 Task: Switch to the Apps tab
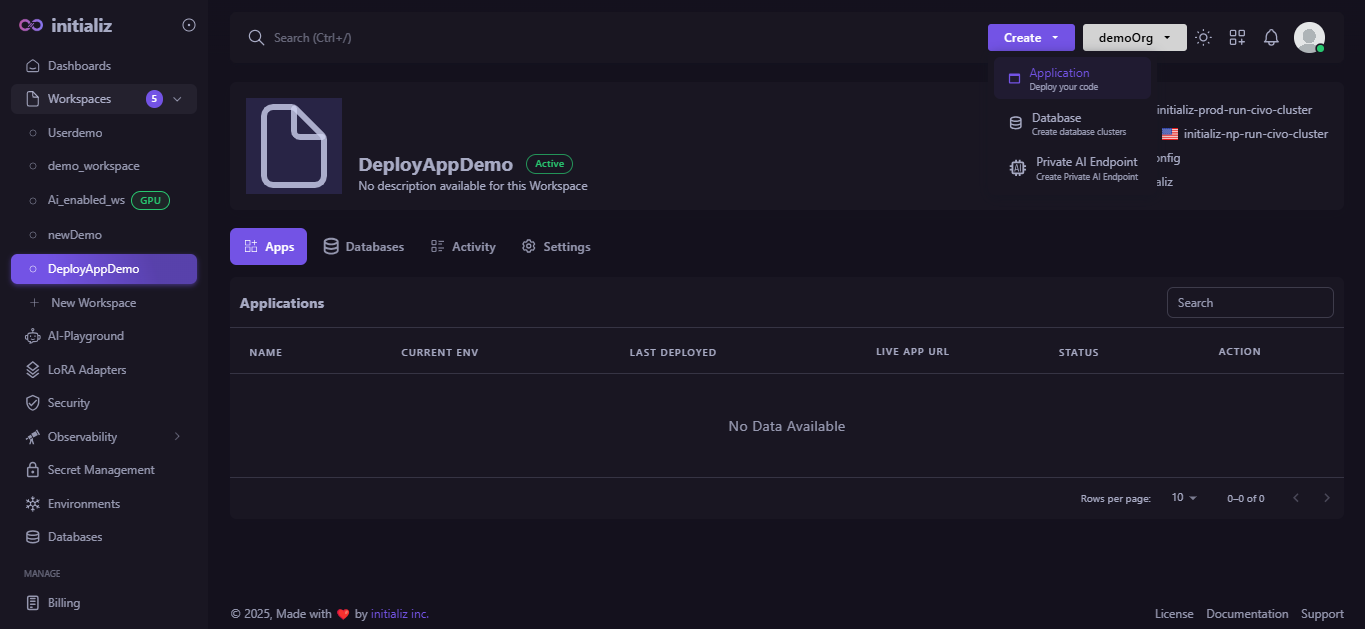pyautogui.click(x=268, y=247)
